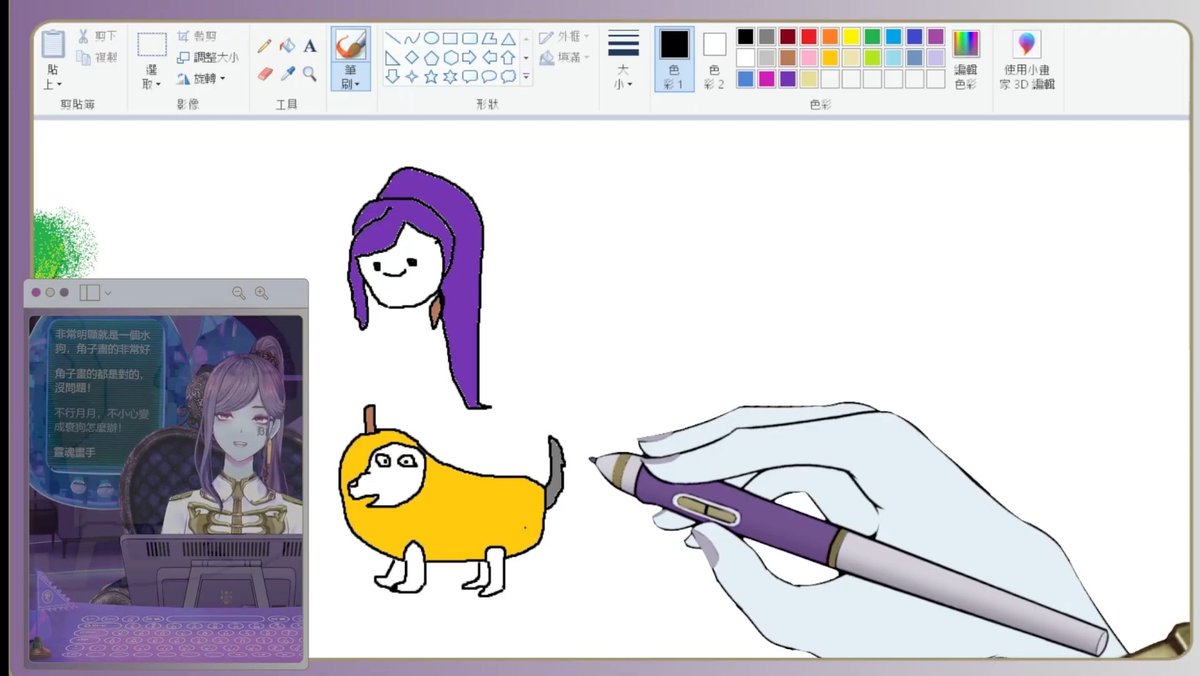The image size is (1200, 676).
Task: Click the Edit colors (編輯色彩) button
Action: pos(966,60)
